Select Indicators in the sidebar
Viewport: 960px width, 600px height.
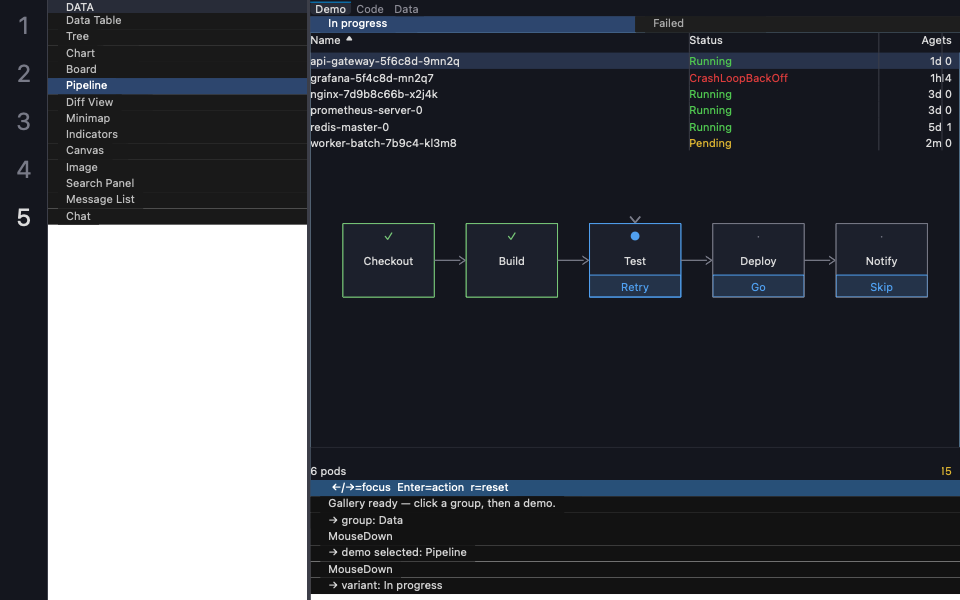click(178, 134)
